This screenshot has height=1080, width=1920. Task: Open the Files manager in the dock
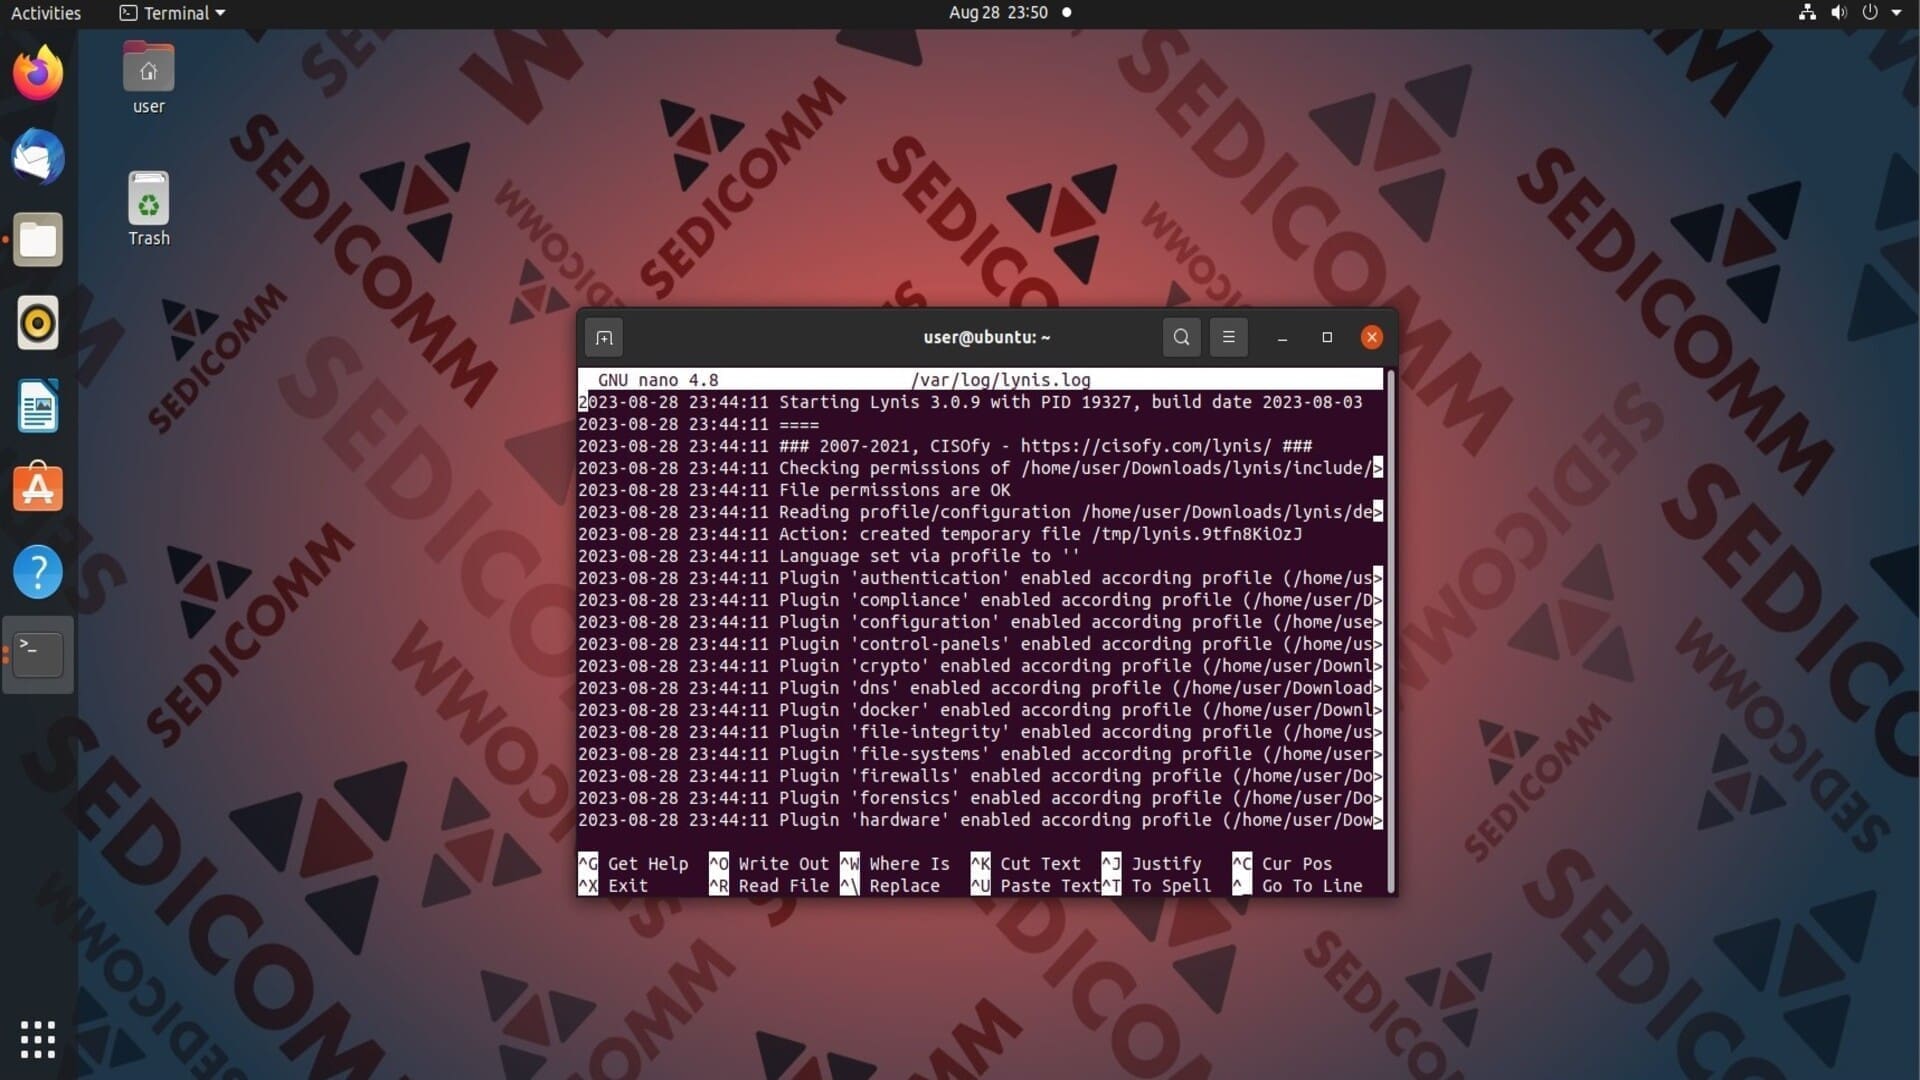click(x=38, y=240)
